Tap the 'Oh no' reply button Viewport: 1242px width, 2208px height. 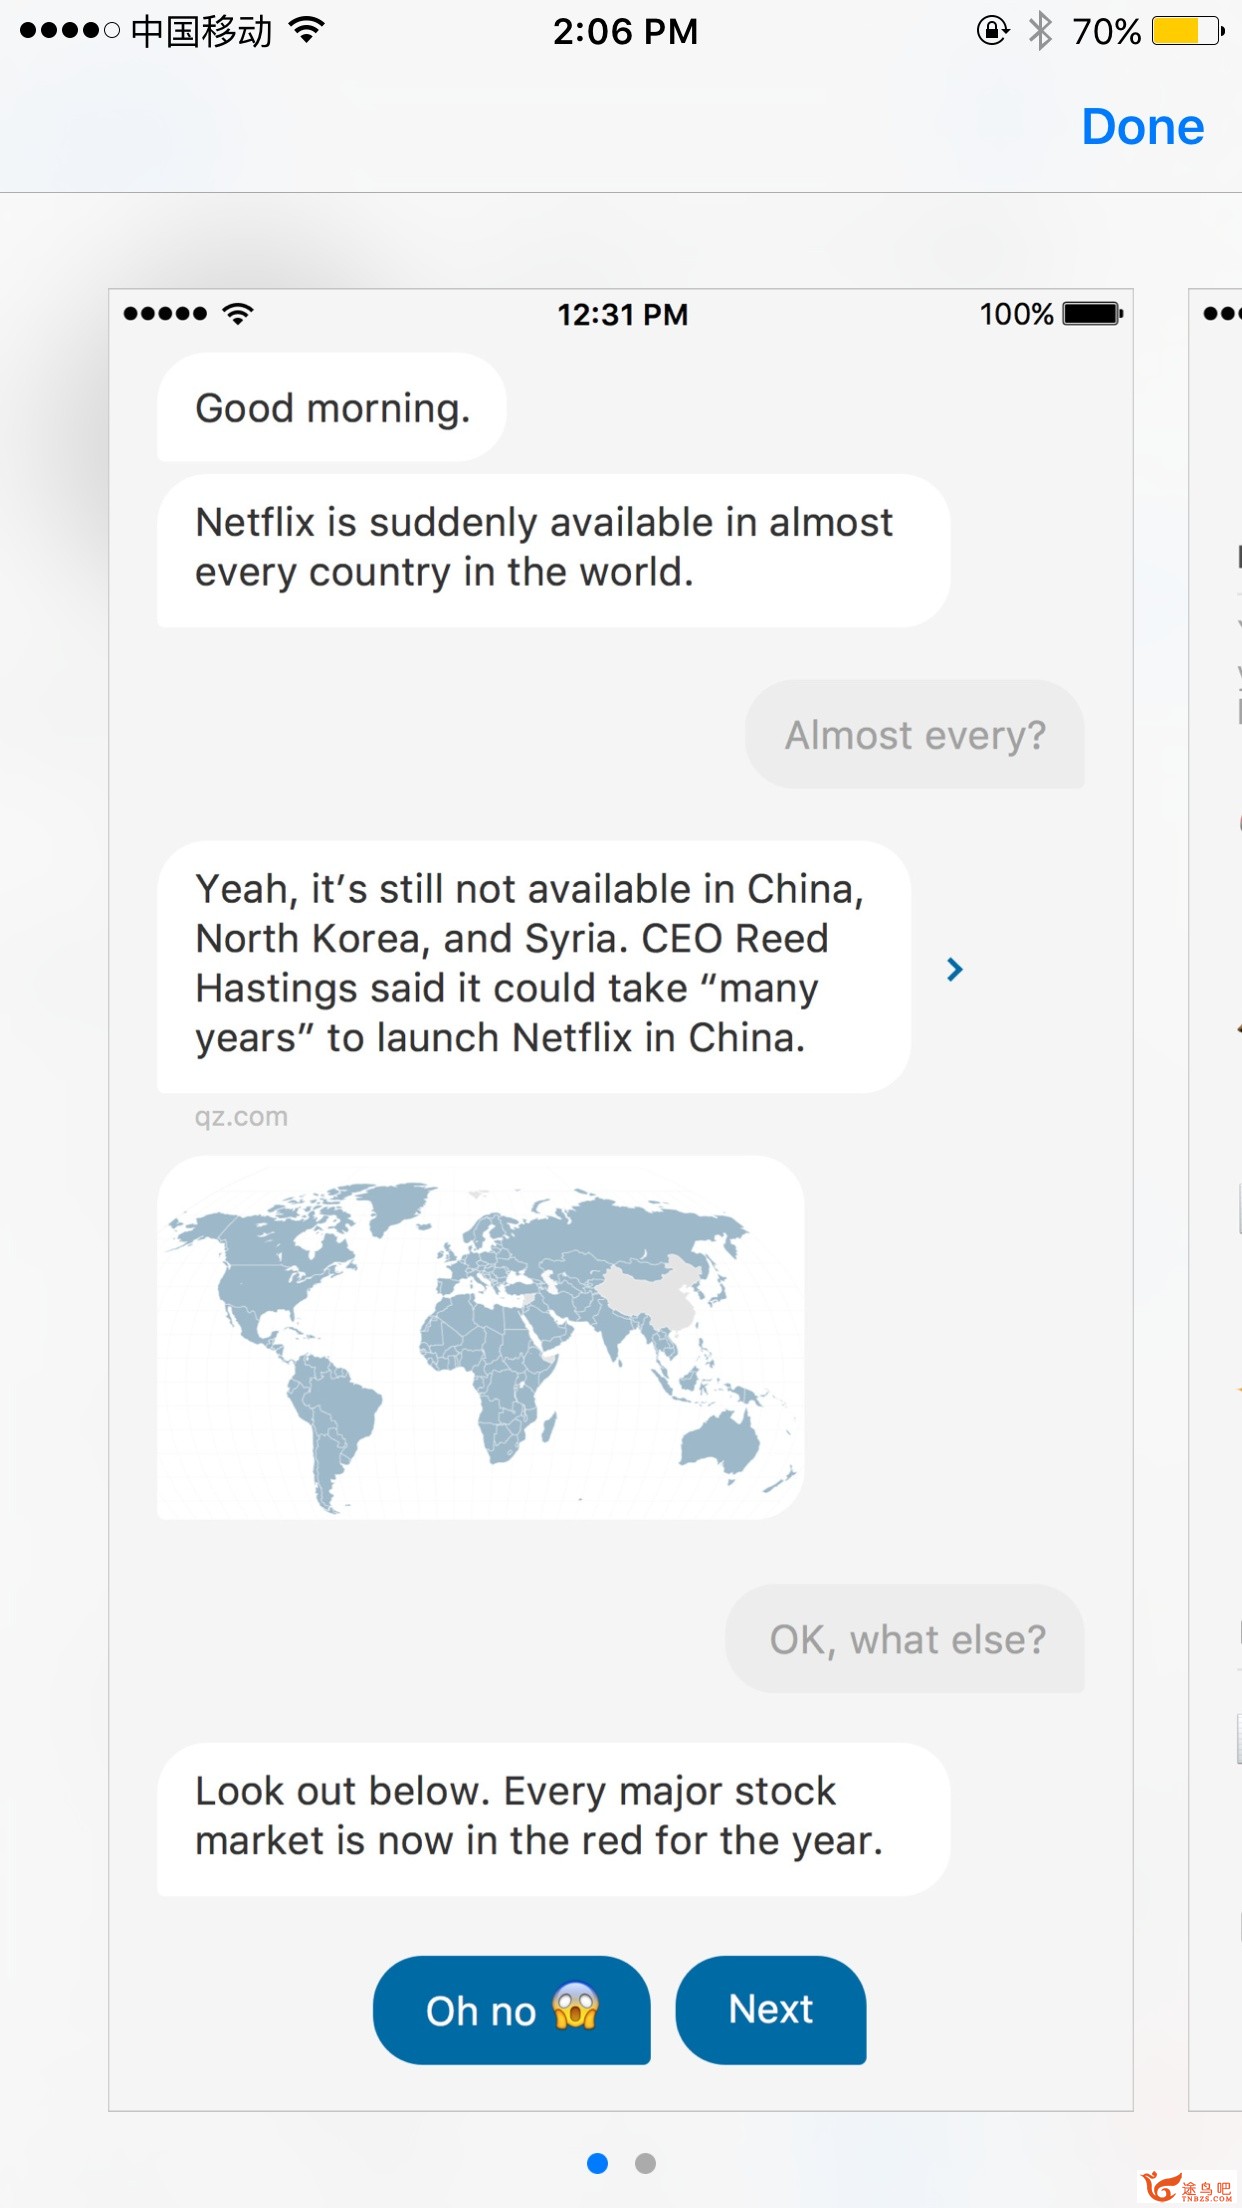pyautogui.click(x=512, y=2010)
